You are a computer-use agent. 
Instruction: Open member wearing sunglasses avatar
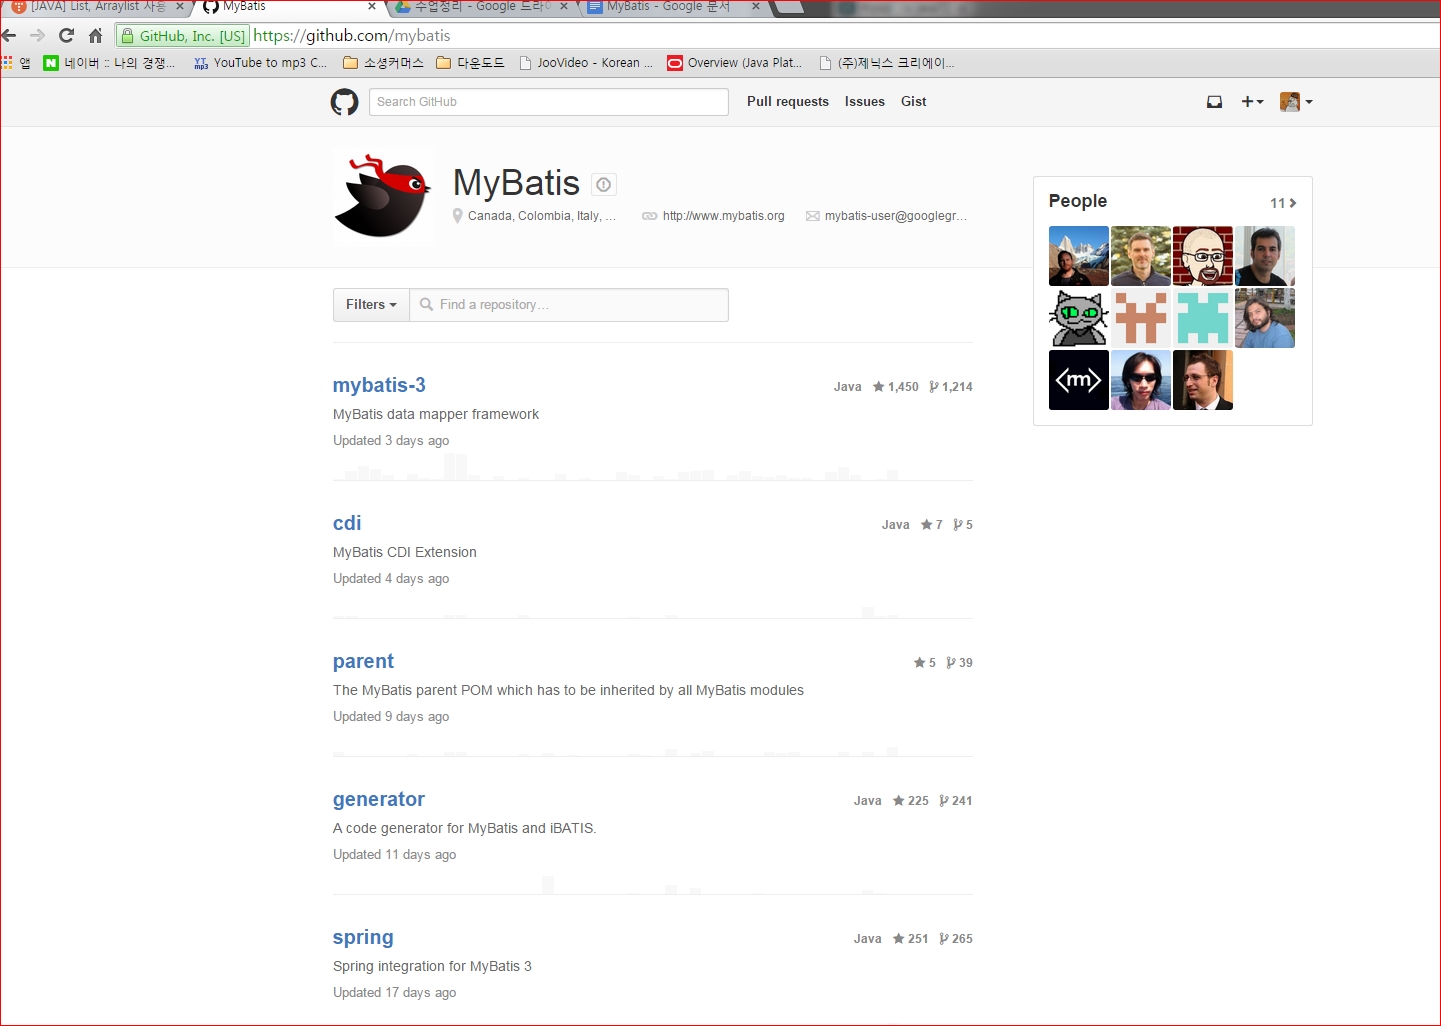1141,380
